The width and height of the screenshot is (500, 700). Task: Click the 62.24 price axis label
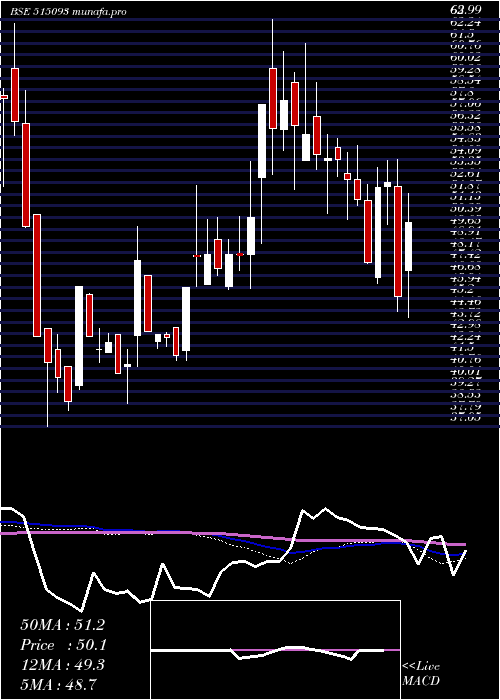click(466, 23)
